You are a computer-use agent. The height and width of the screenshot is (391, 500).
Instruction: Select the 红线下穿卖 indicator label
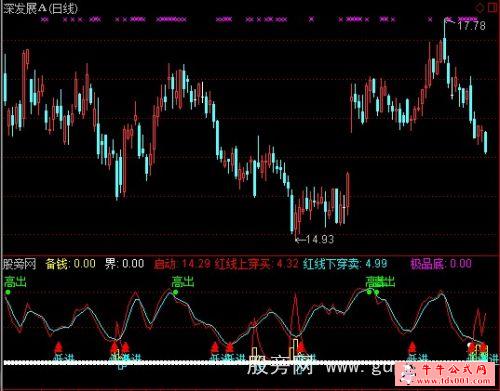(345, 264)
